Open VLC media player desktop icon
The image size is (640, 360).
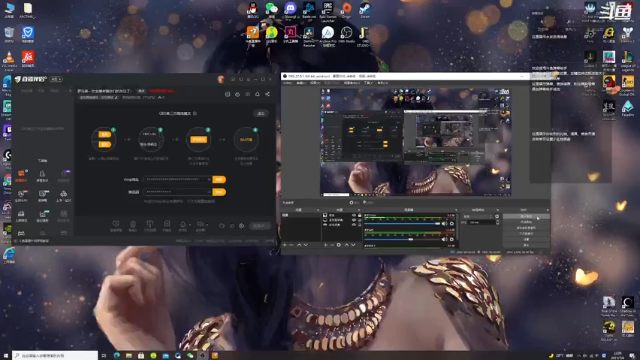click(9, 60)
